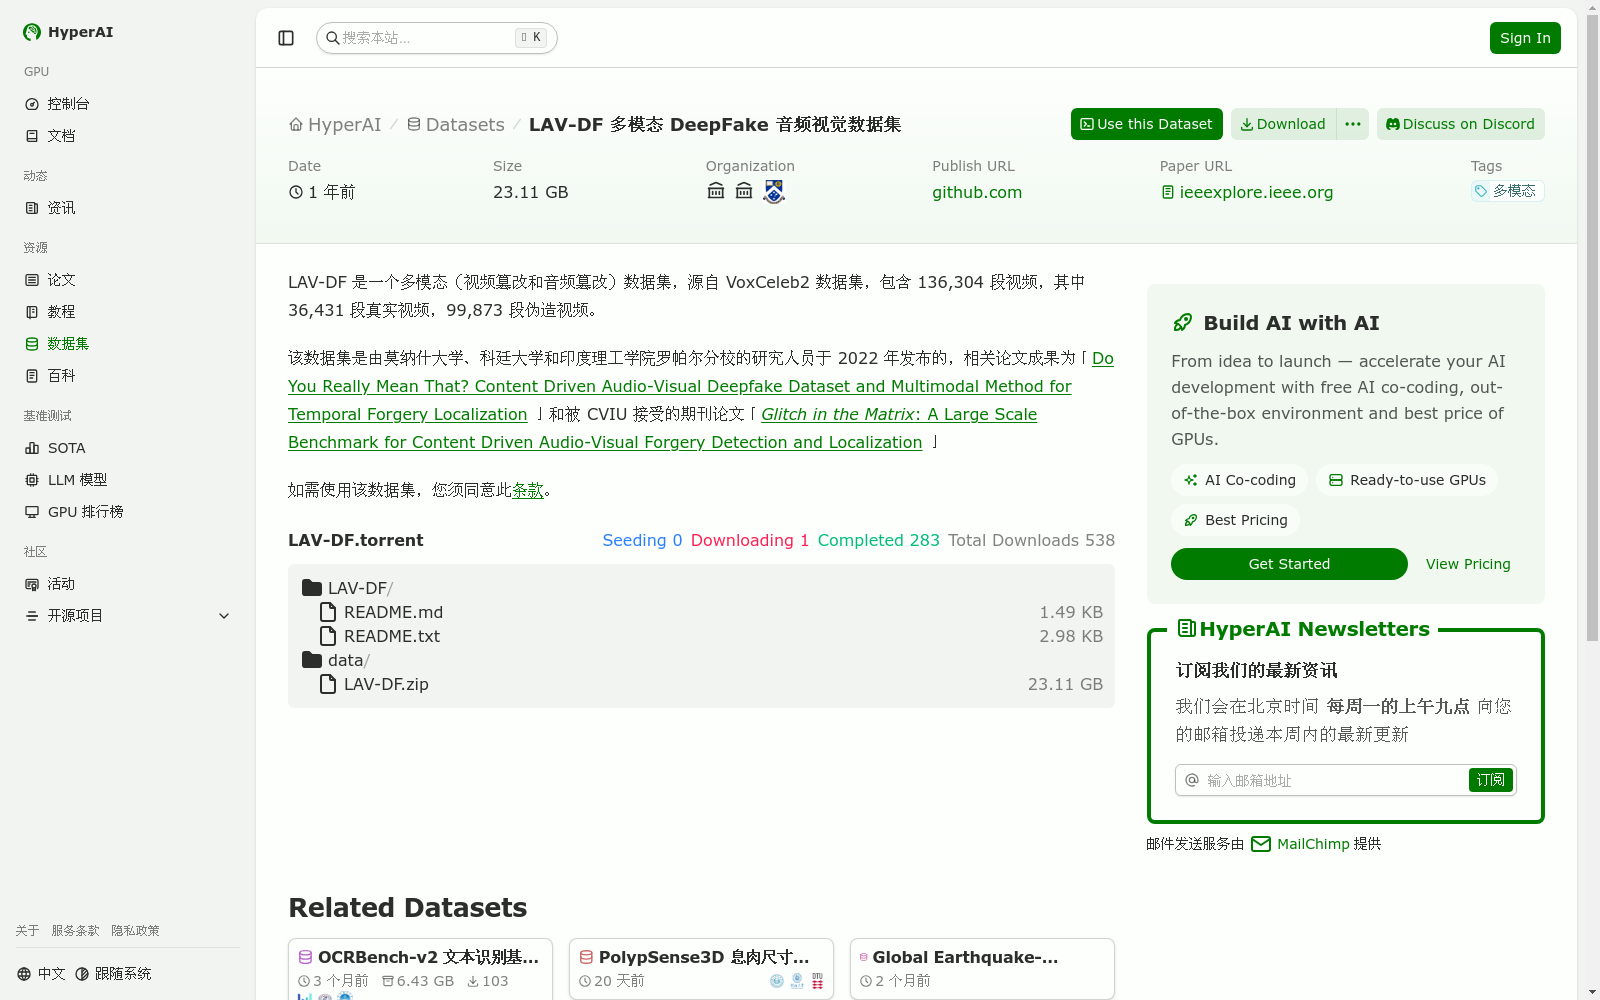Click the search box 搜索本站
The width and height of the screenshot is (1600, 1000).
pos(437,38)
